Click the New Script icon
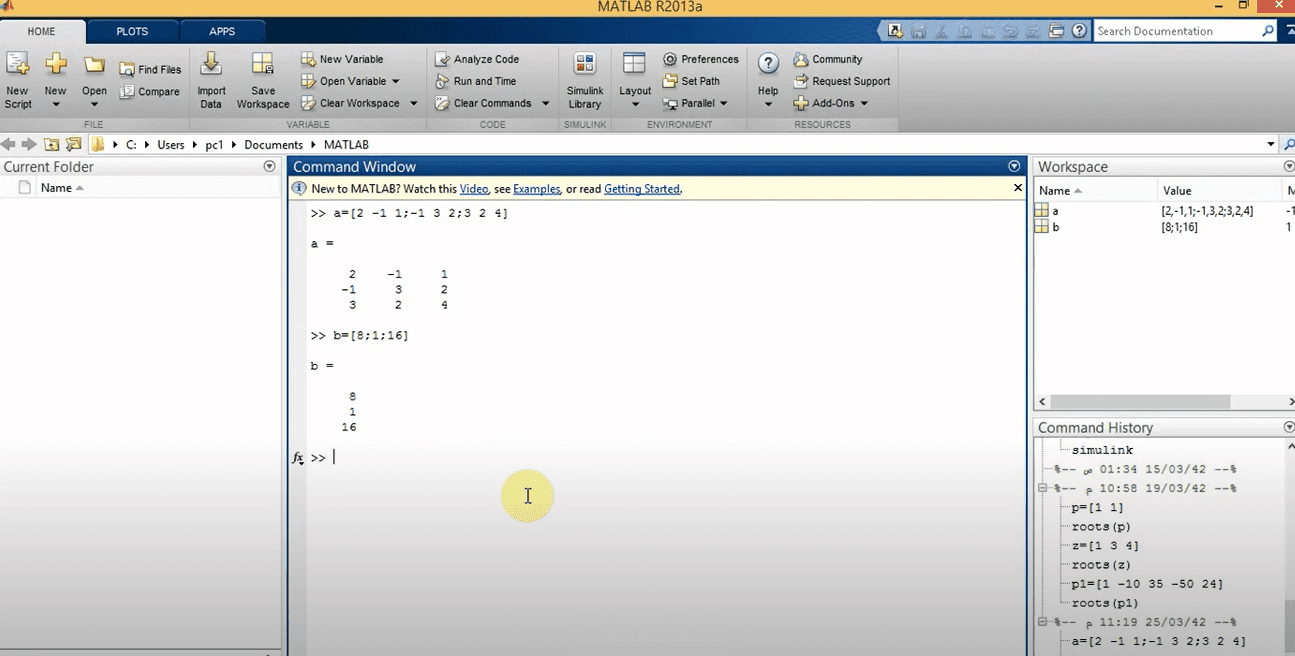 (17, 65)
